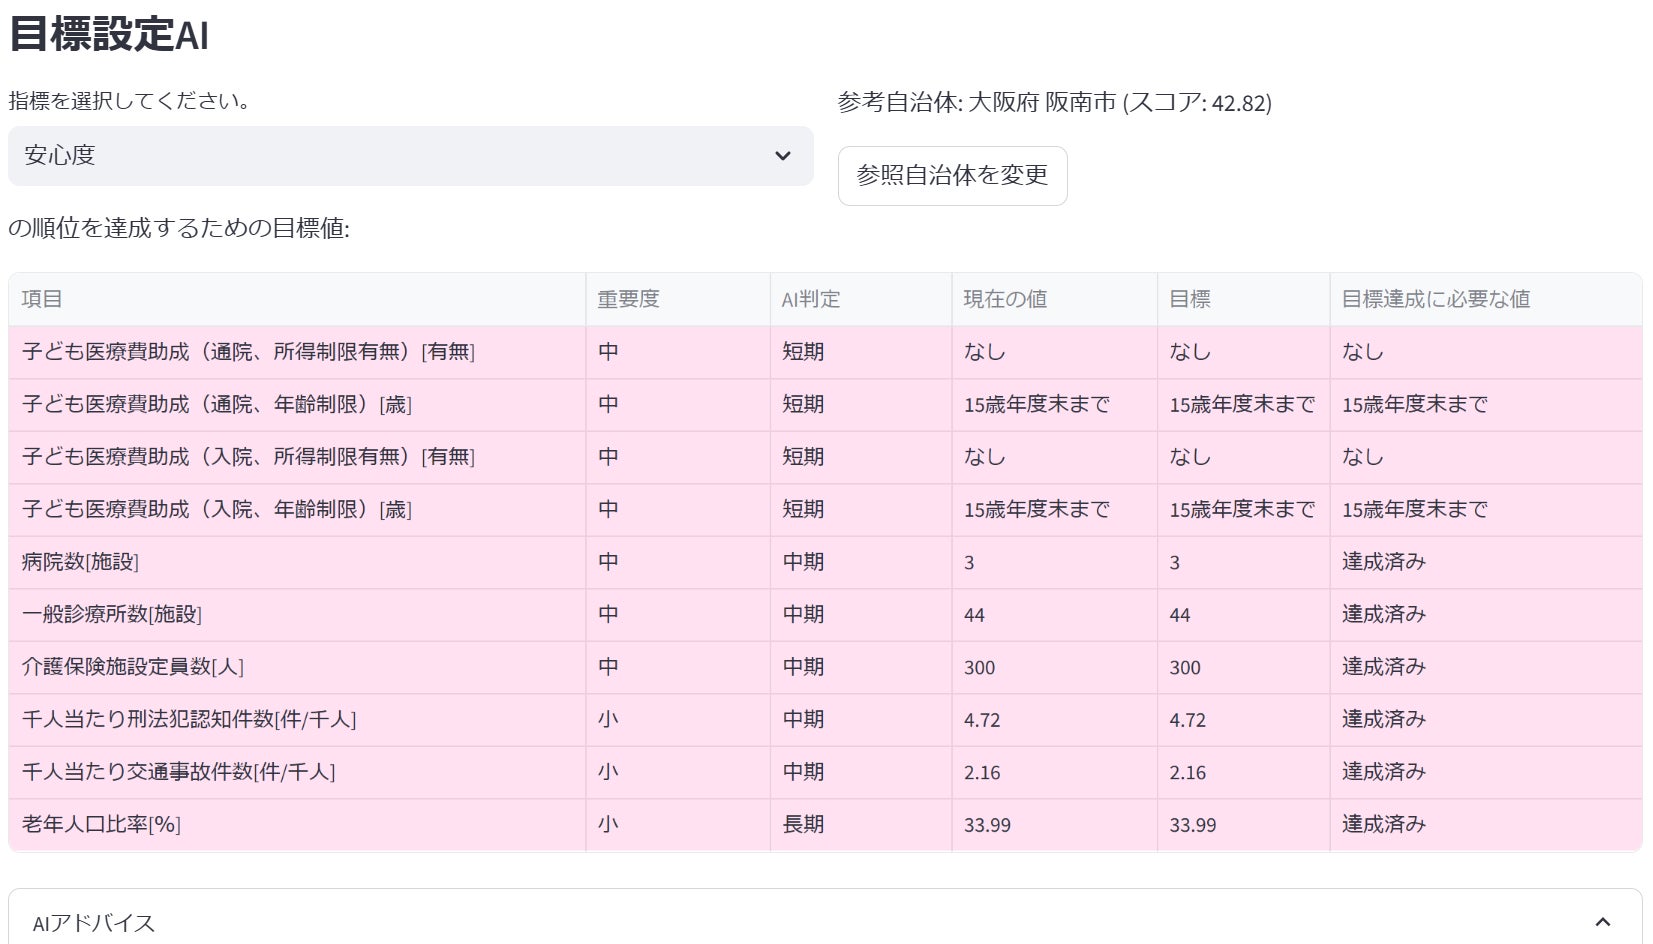
Task: Click the 参照自治体を変更 button
Action: coord(952,176)
